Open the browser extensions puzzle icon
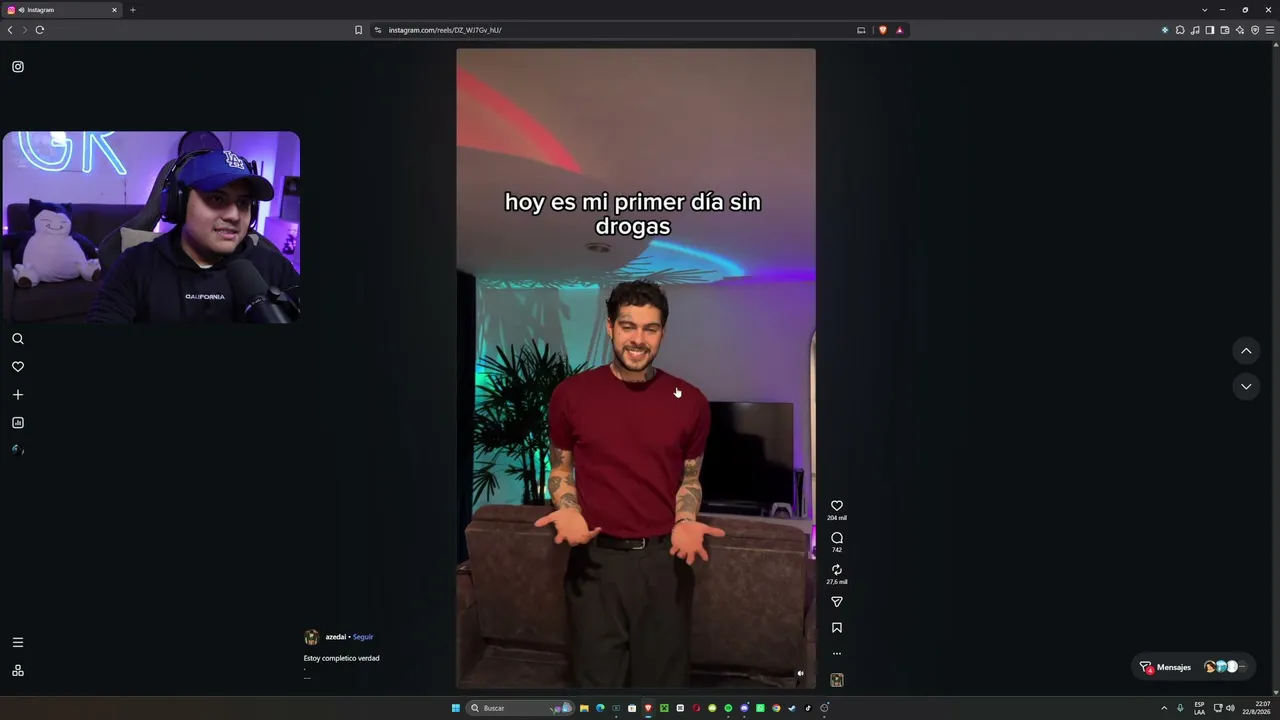Image resolution: width=1280 pixels, height=720 pixels. [x=1180, y=30]
